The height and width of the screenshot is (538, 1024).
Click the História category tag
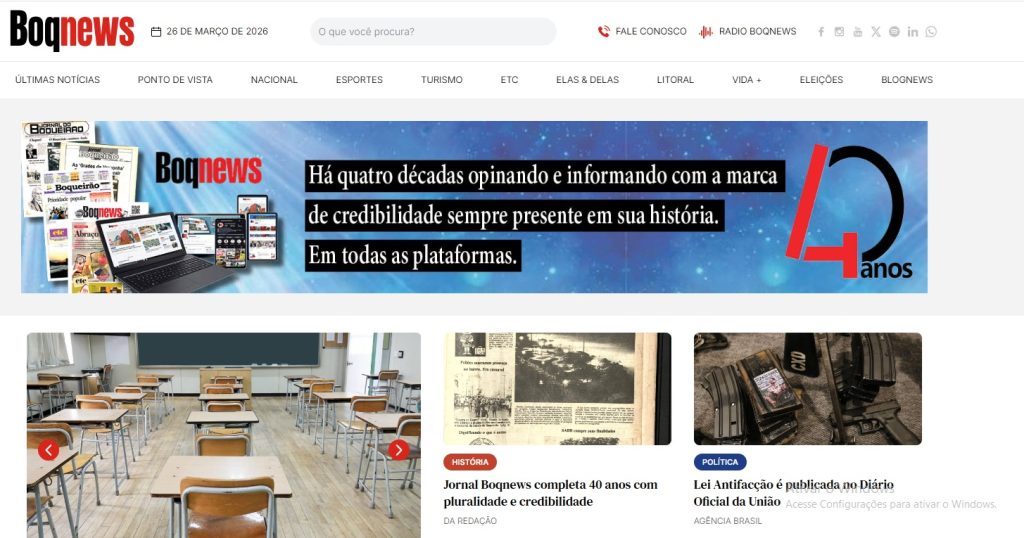coord(470,462)
